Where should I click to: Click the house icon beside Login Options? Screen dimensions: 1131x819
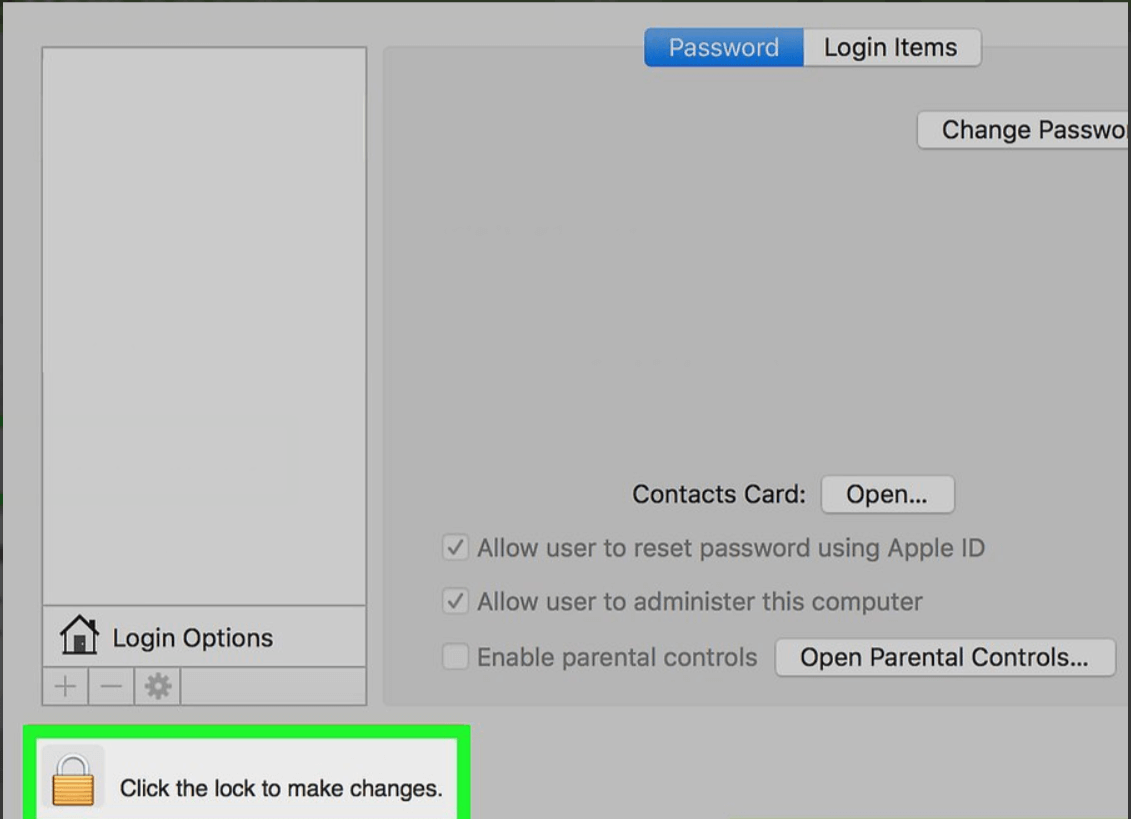coord(79,635)
